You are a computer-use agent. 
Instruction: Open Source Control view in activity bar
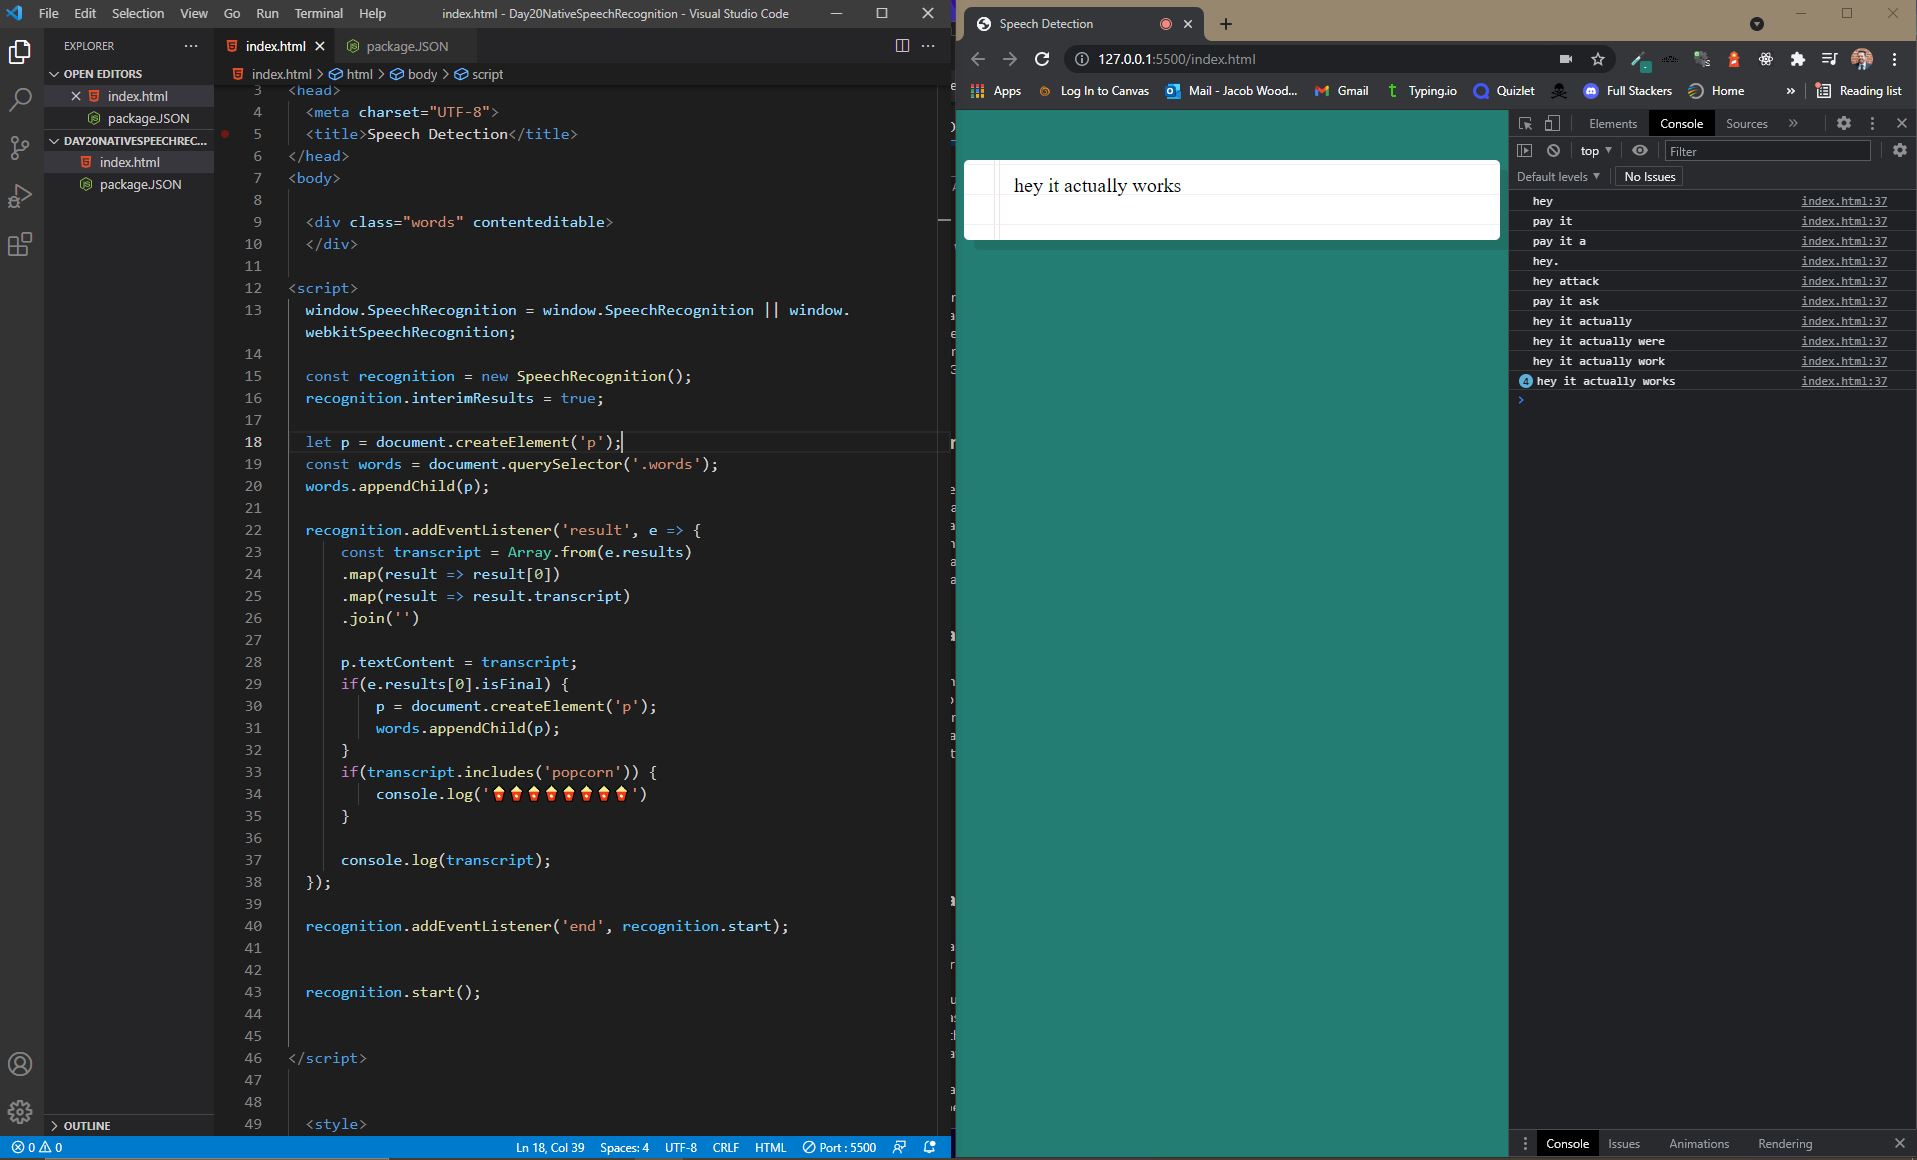point(20,147)
